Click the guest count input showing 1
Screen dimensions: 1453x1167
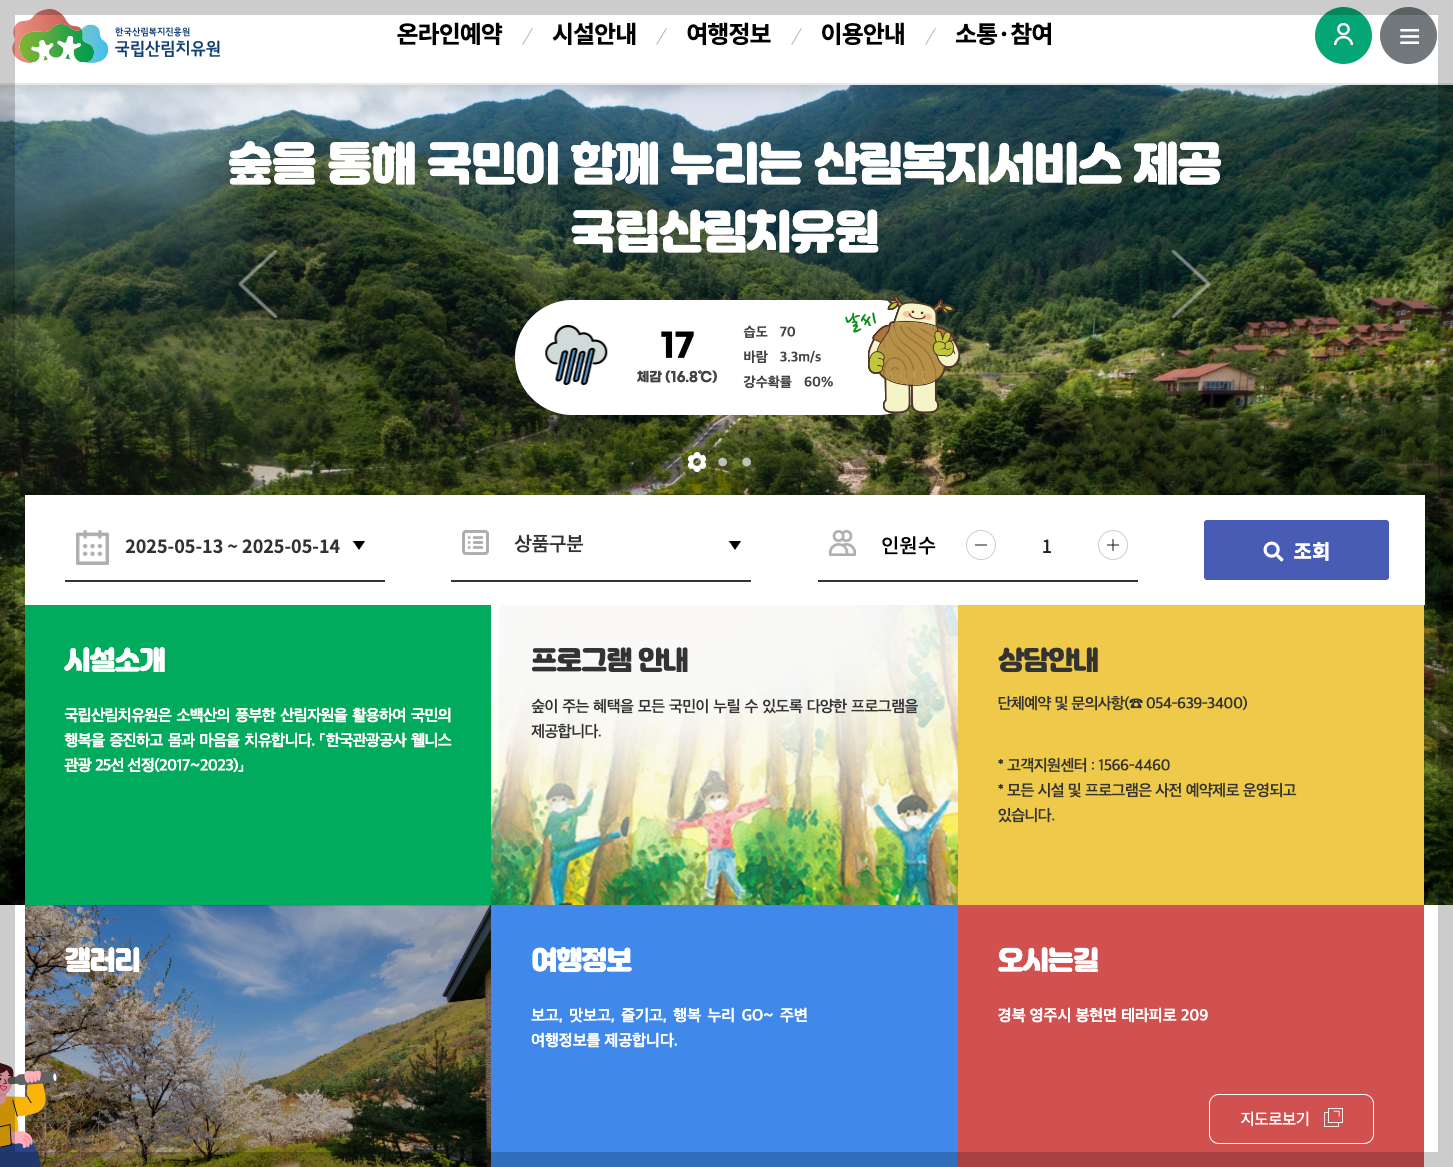[x=1047, y=546]
